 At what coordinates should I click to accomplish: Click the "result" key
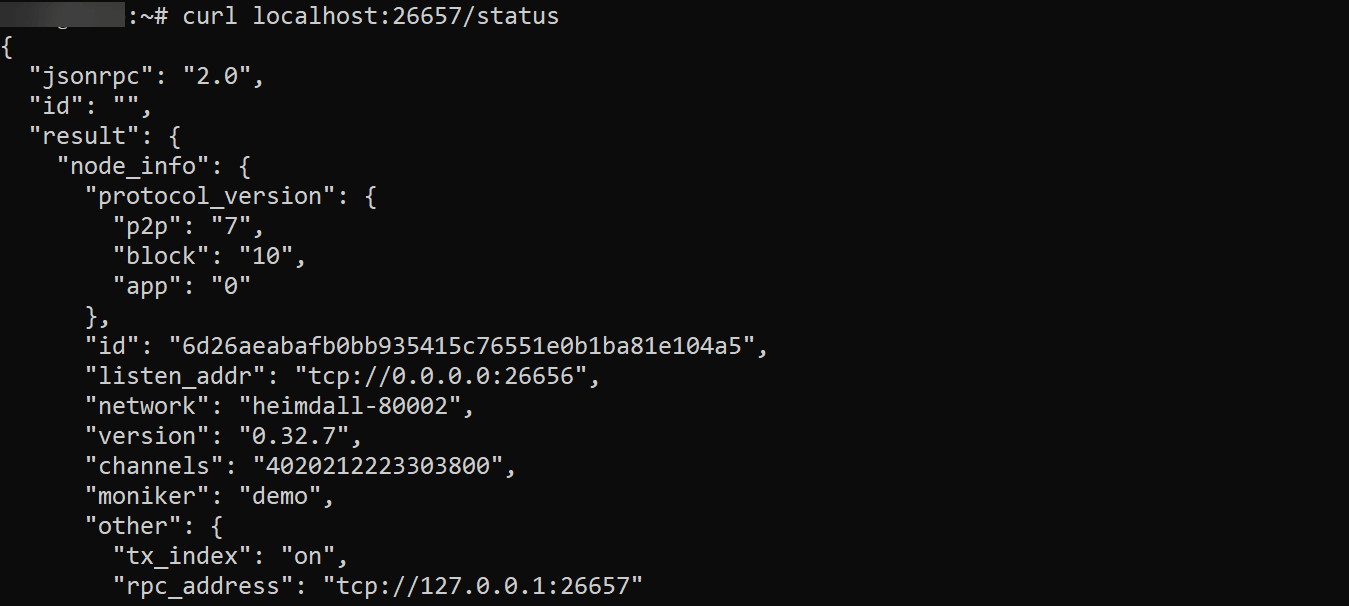pos(78,136)
